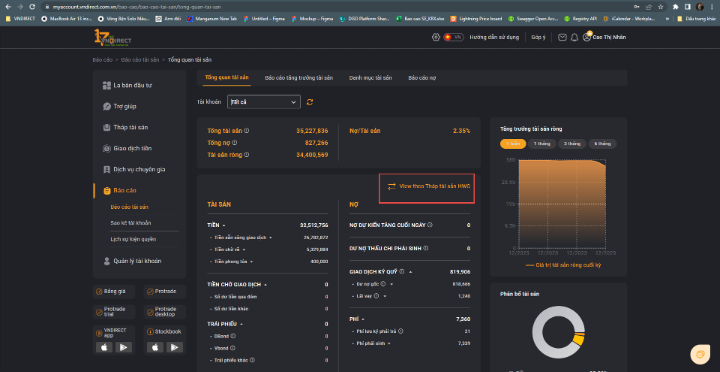
Task: Open the Protrade shortcut button
Action: point(164,291)
